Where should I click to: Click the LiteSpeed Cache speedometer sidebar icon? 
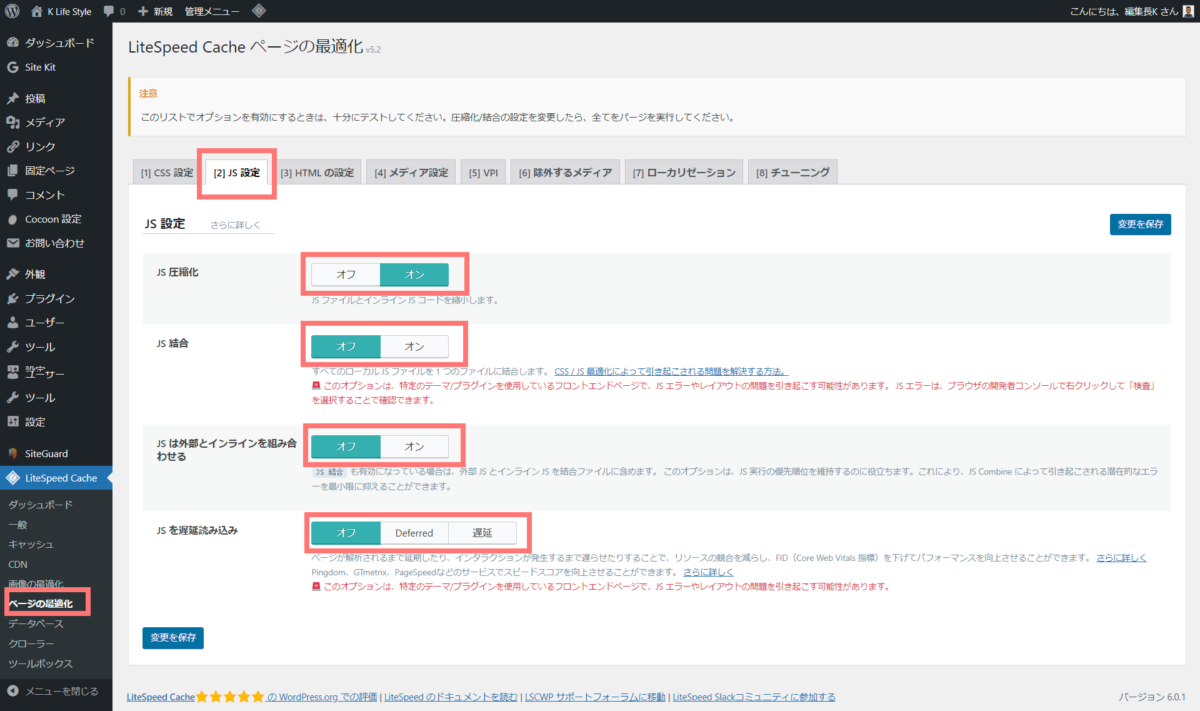coord(12,478)
